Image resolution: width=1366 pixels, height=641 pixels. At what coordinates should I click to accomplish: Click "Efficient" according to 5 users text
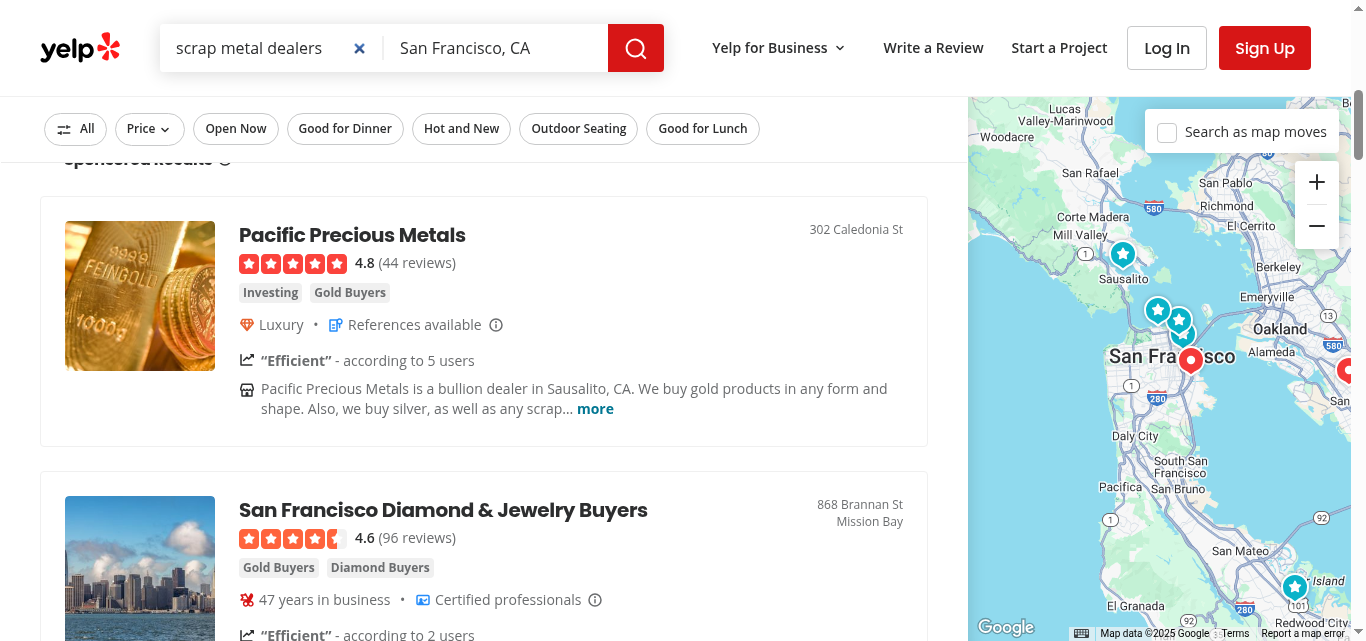tap(367, 361)
